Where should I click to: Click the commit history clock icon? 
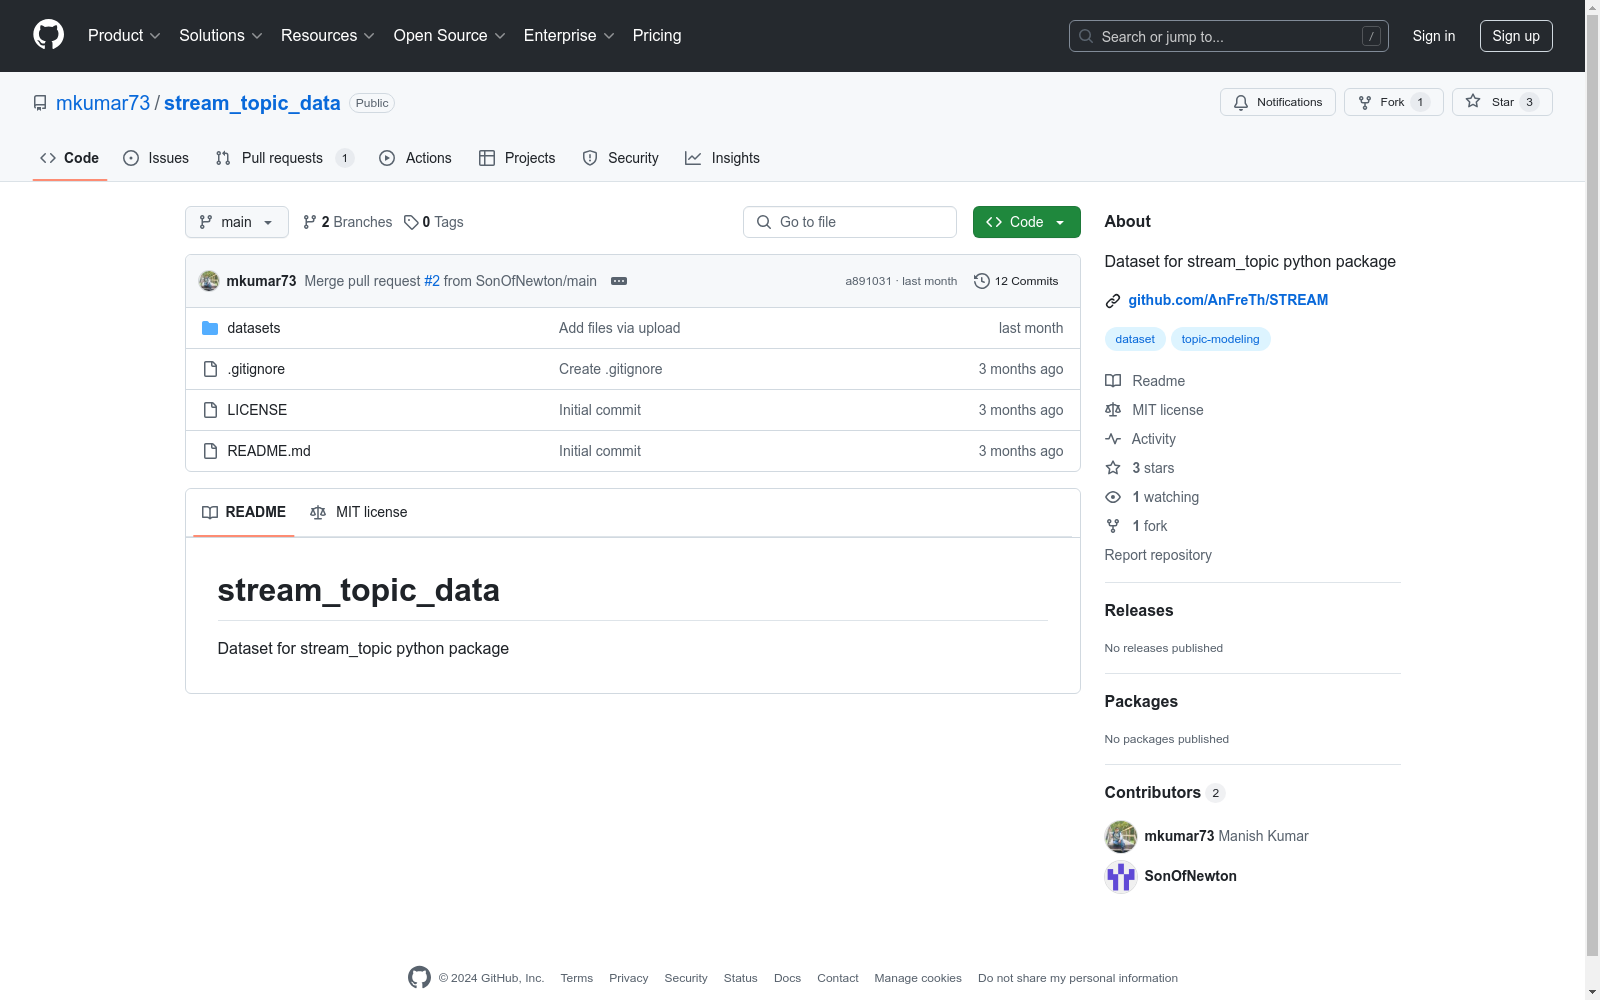click(982, 281)
